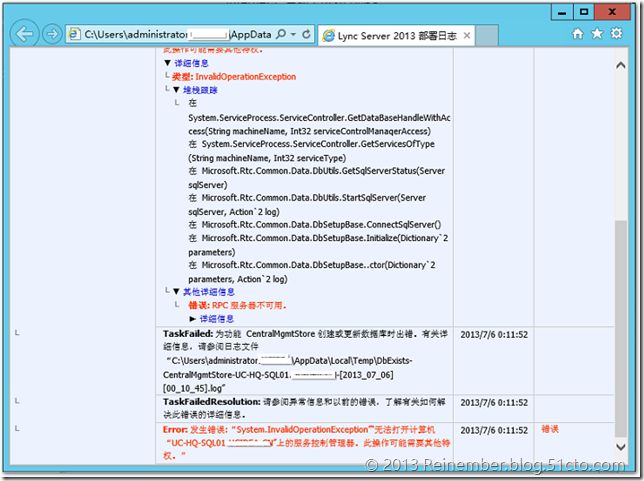Click the 错误: RPC 服务器不可用 text

[x=237, y=305]
